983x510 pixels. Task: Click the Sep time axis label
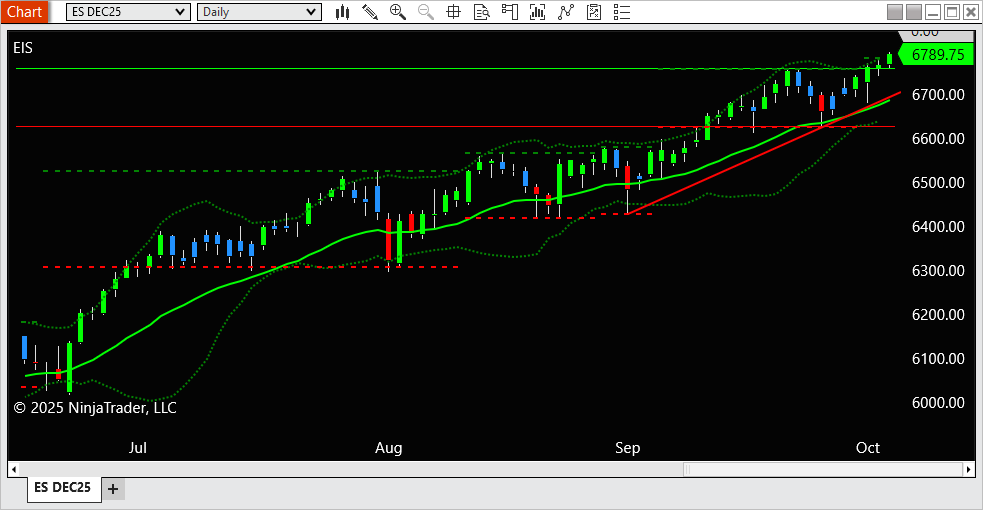(628, 447)
